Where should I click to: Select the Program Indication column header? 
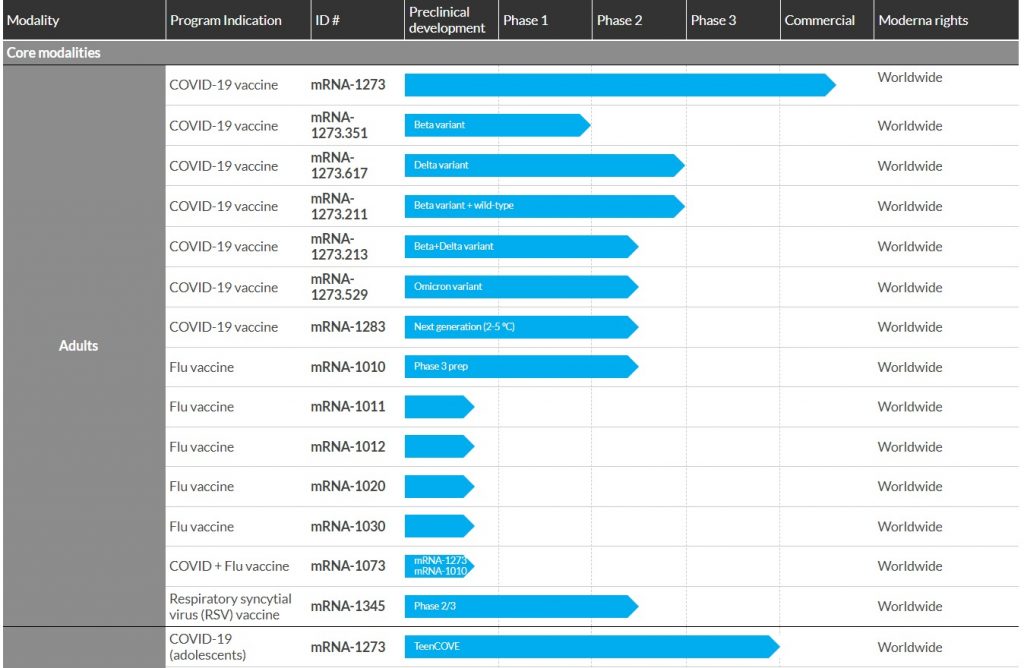[x=238, y=20]
